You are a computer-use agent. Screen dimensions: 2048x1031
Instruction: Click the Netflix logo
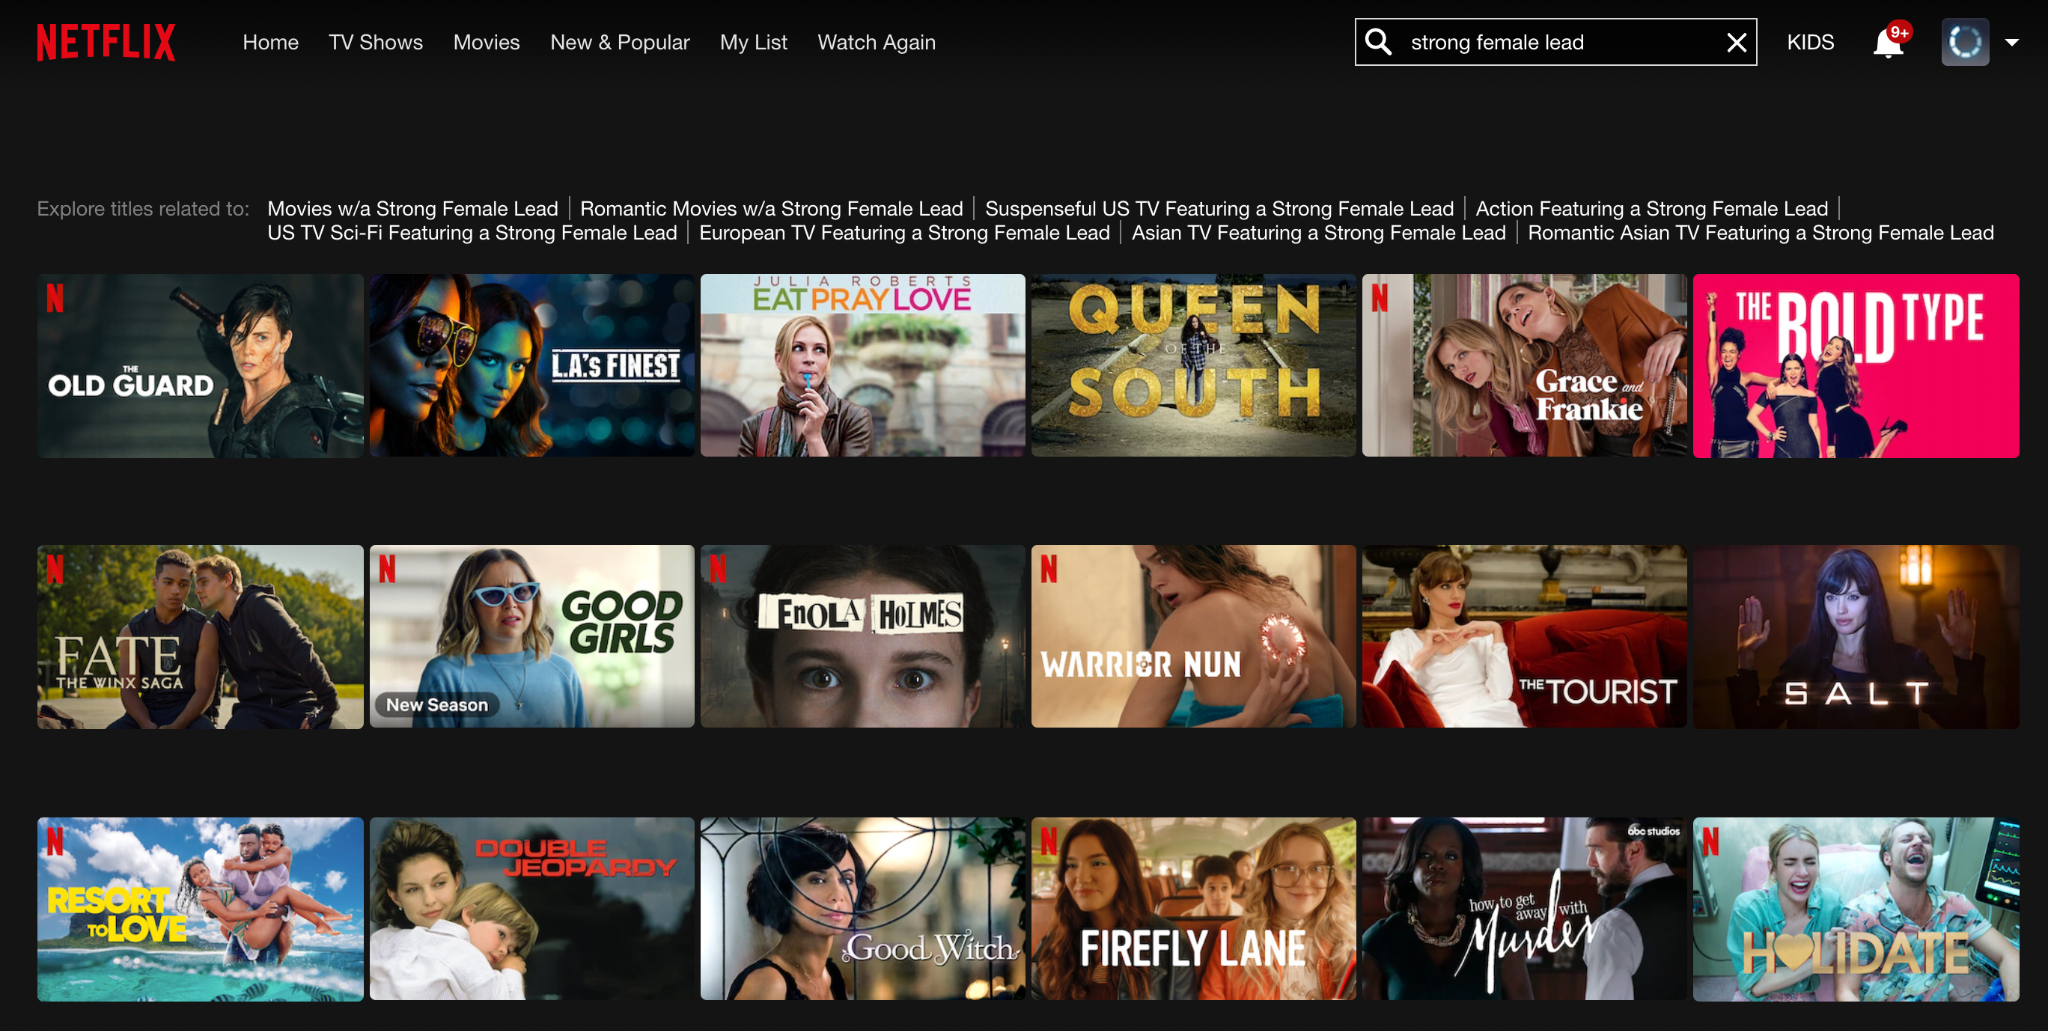[106, 42]
